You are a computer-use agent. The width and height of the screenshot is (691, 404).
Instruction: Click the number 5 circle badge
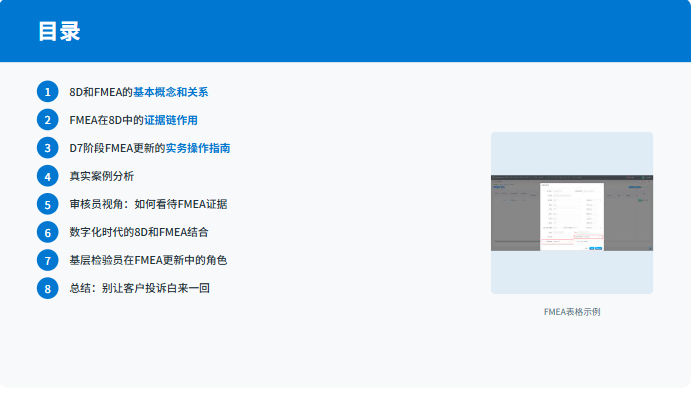pos(48,204)
